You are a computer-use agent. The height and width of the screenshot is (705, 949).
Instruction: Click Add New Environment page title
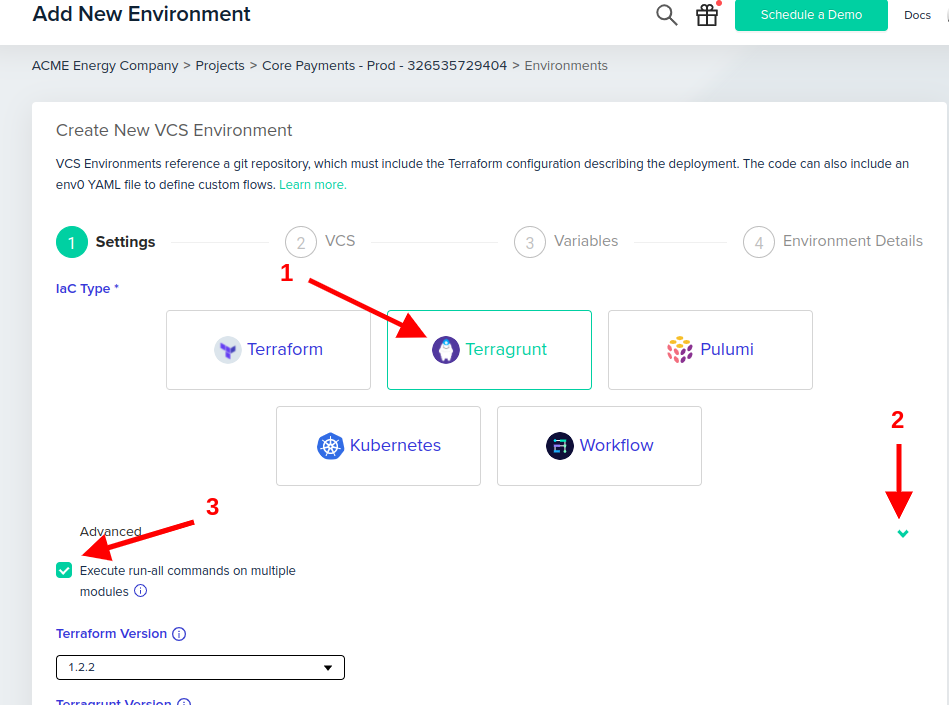pos(141,14)
